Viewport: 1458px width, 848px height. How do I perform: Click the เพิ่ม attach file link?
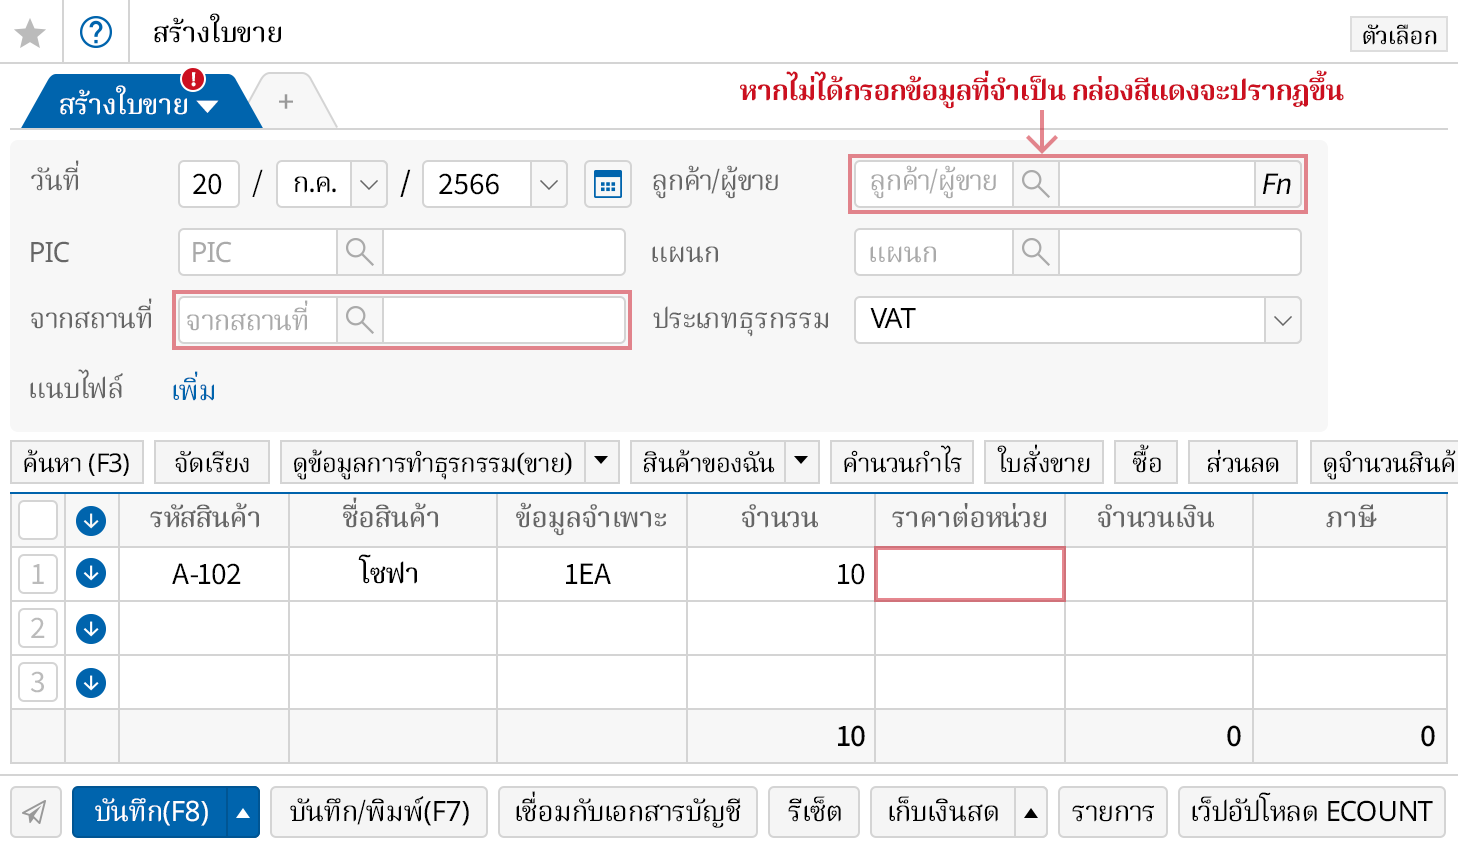click(193, 389)
